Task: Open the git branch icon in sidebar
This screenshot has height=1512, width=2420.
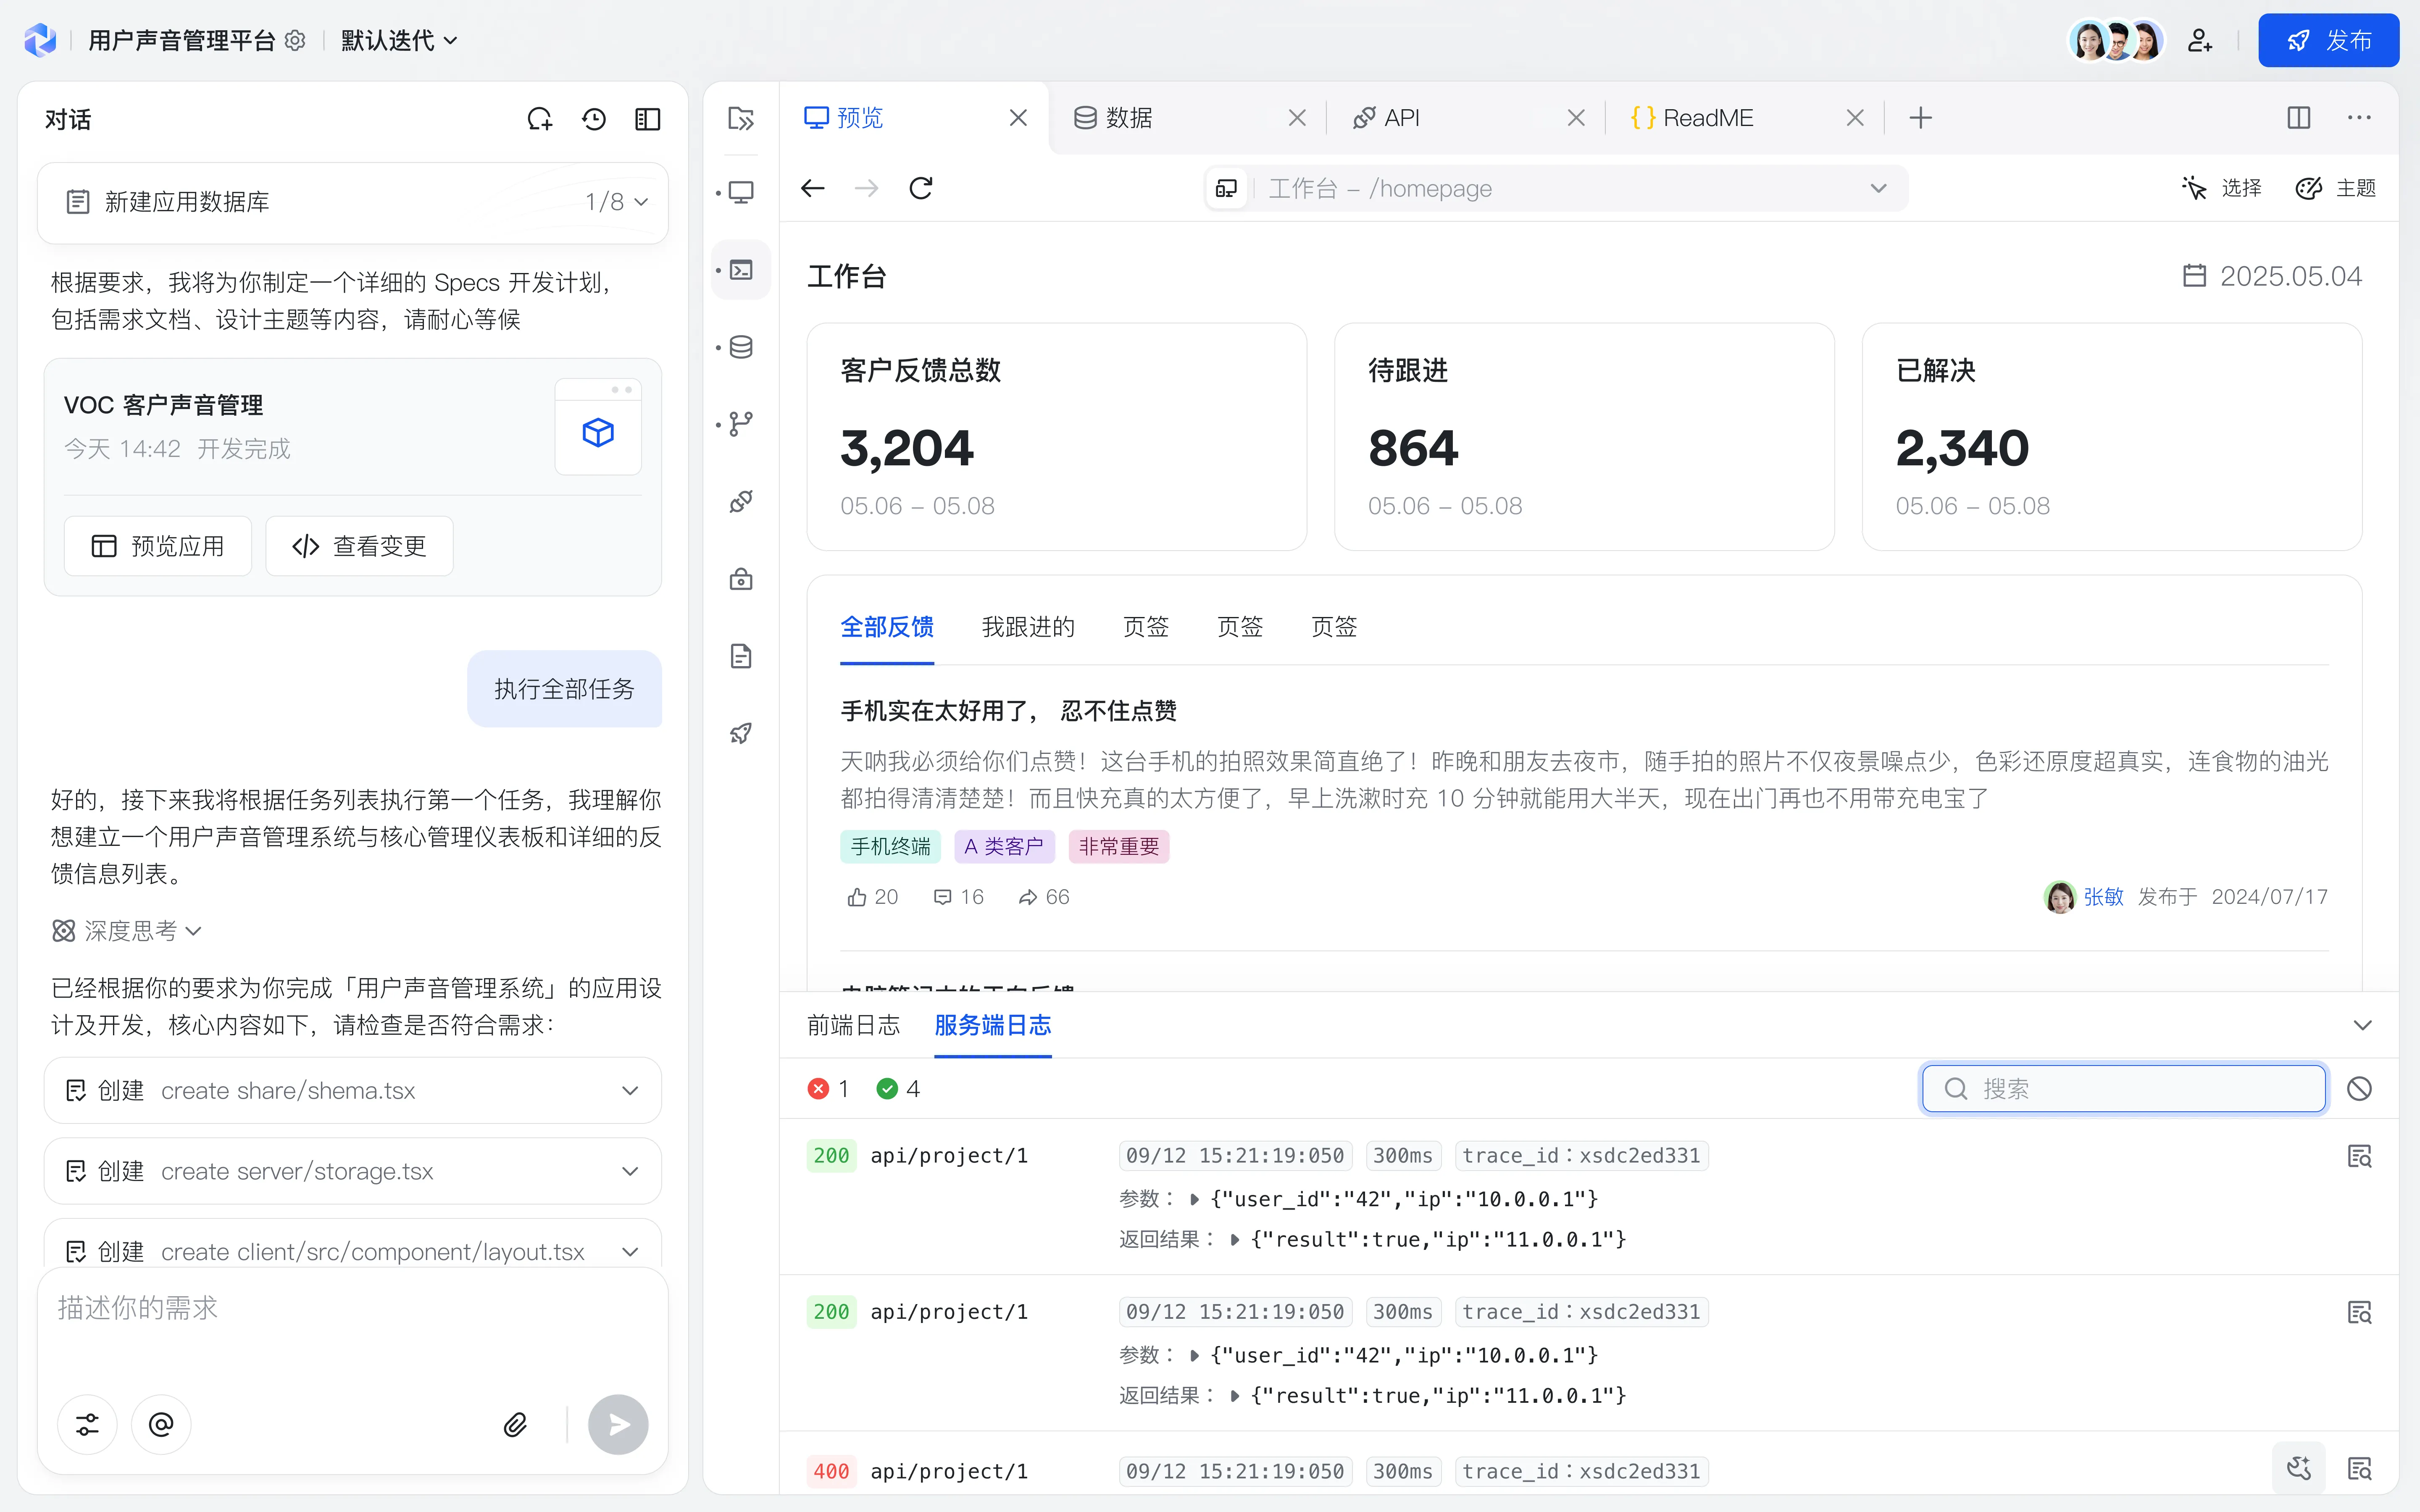Action: pos(741,424)
